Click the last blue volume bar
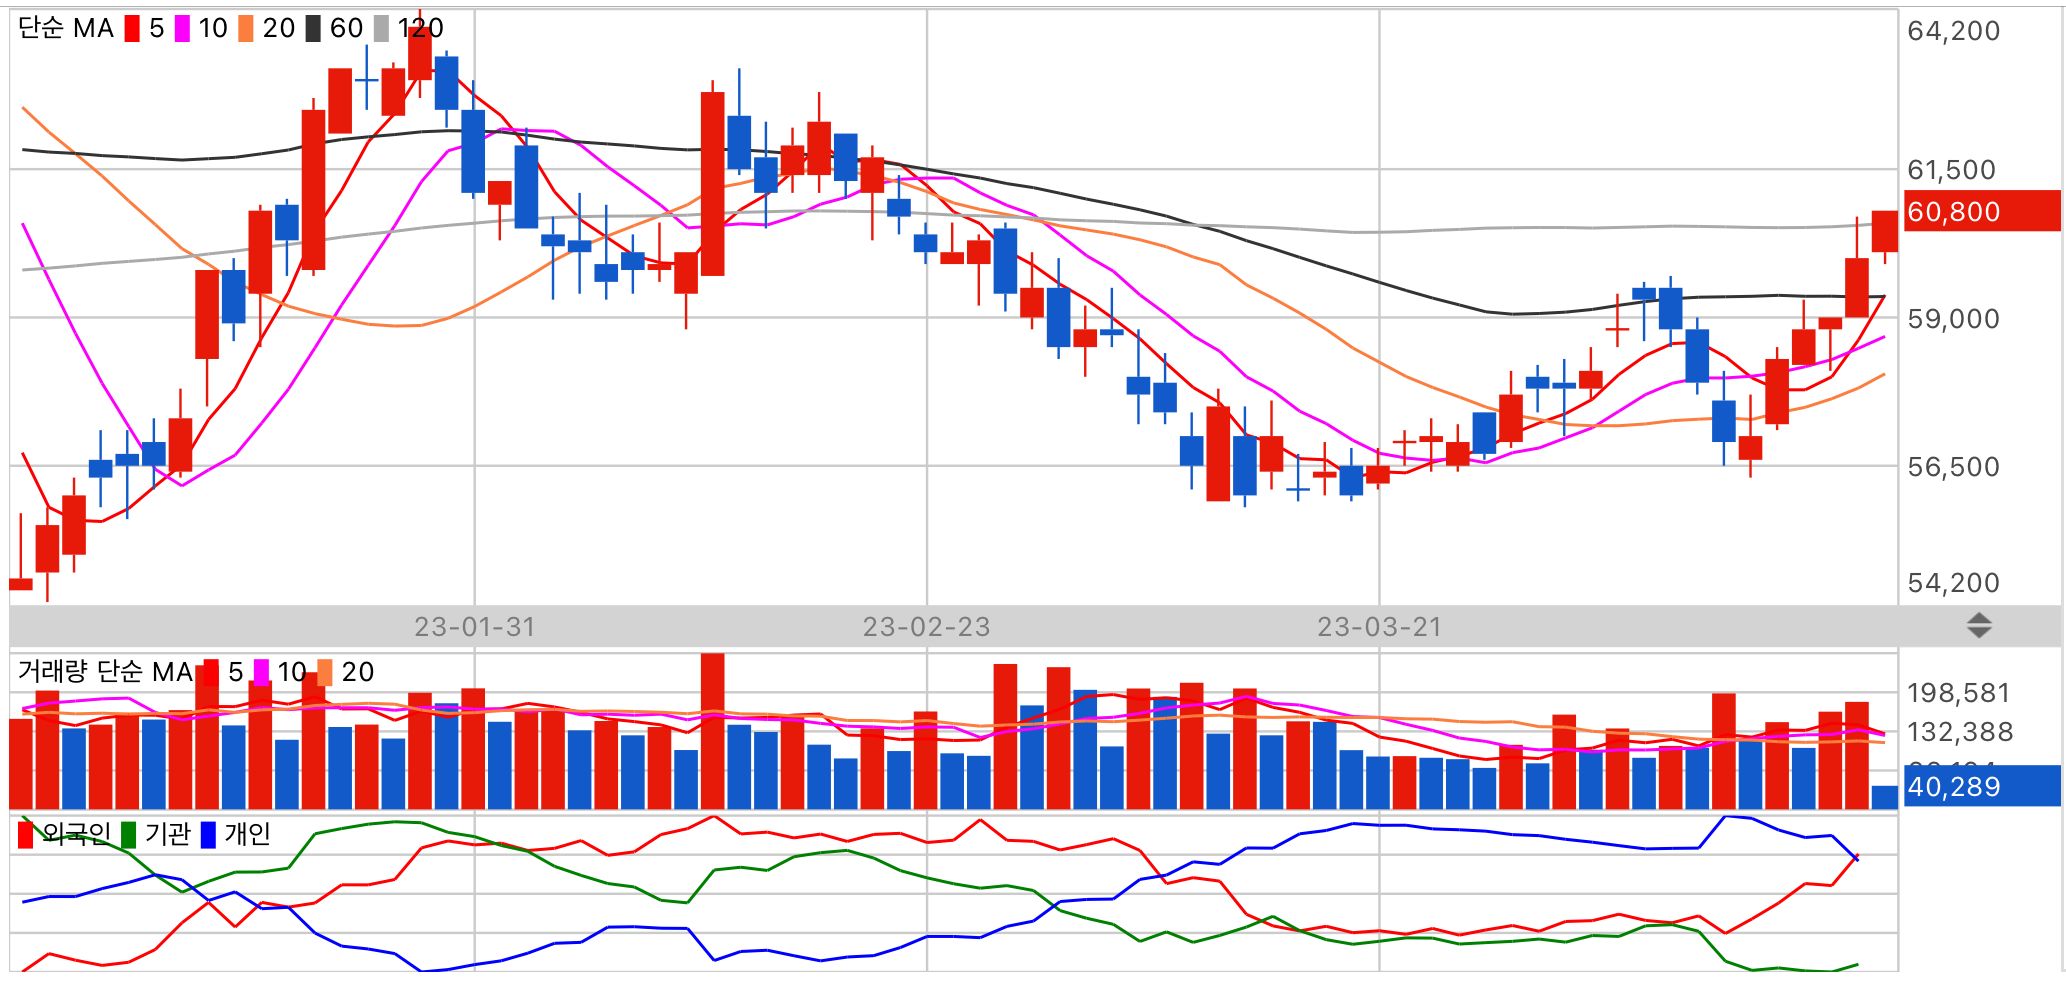 [x=1884, y=797]
